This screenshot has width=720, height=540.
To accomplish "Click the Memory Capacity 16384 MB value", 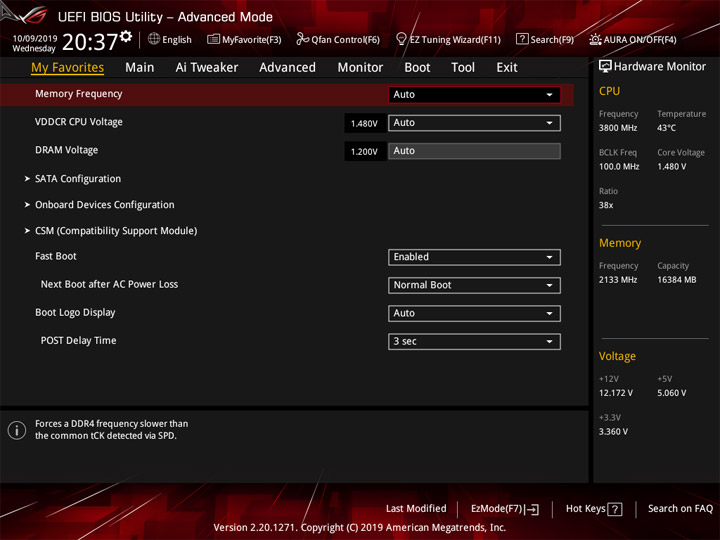I will (x=676, y=280).
